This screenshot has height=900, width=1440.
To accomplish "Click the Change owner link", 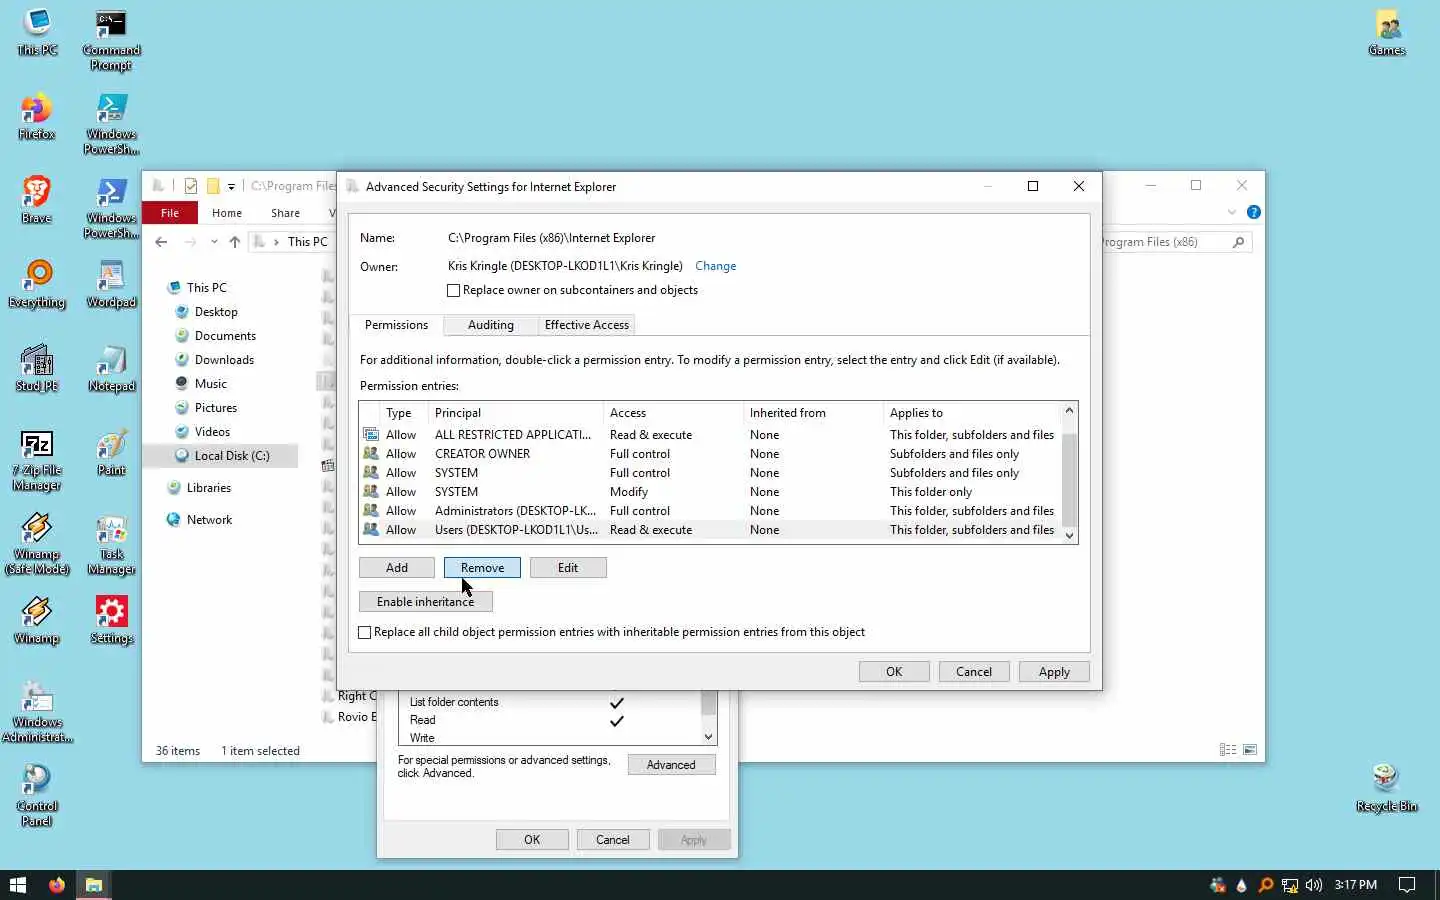I will point(715,266).
